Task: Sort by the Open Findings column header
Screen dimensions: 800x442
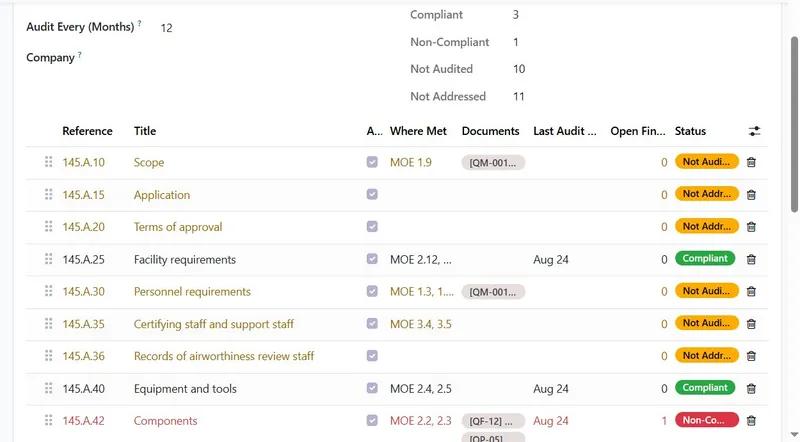Action: pos(638,131)
